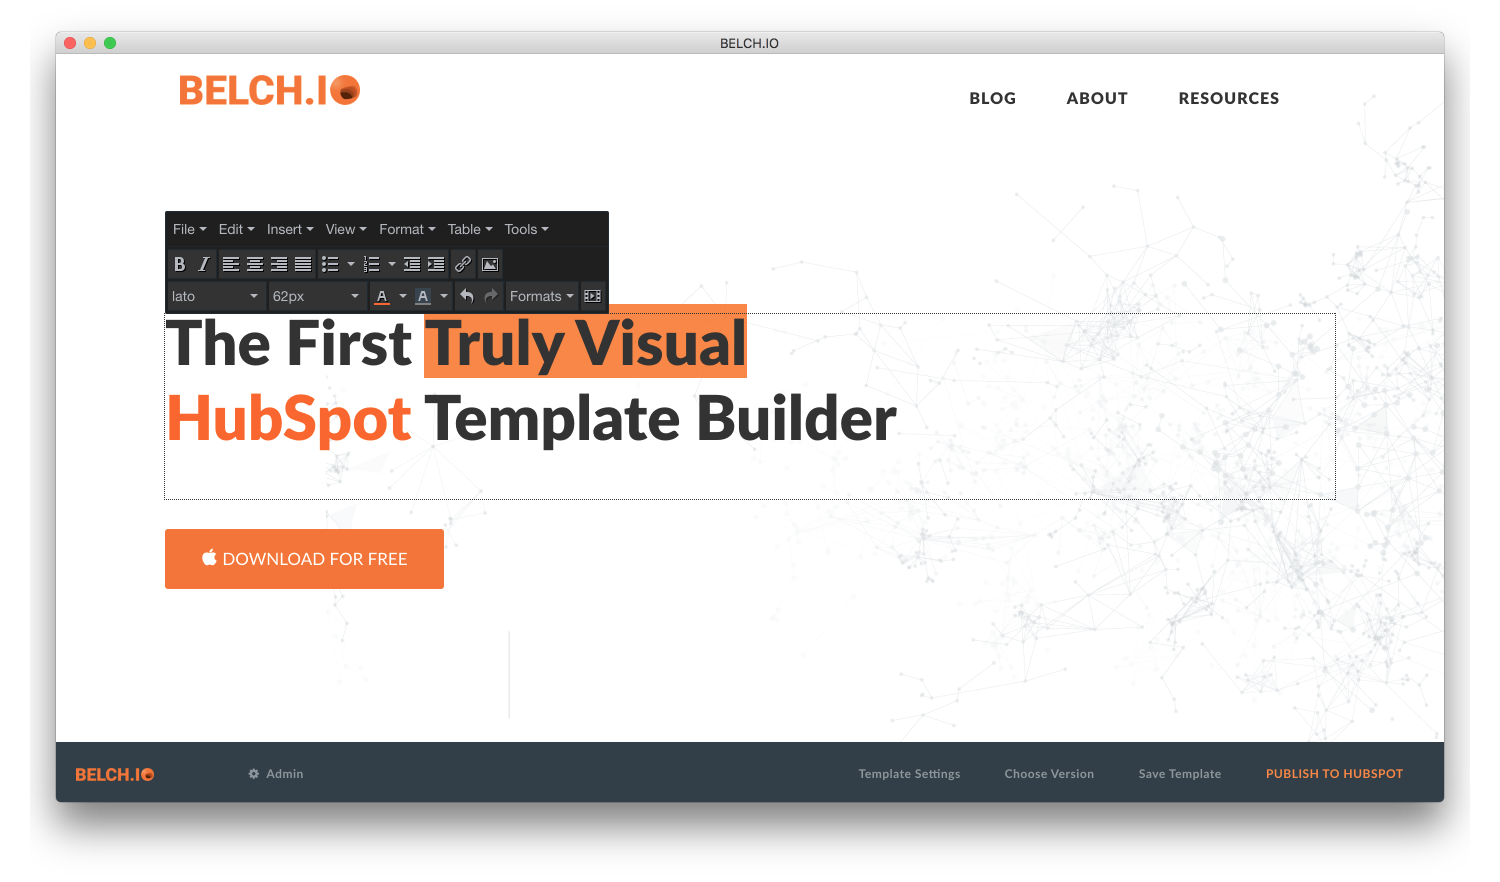Click Choose Version
Screen dimensions: 1500x882
coord(1049,774)
